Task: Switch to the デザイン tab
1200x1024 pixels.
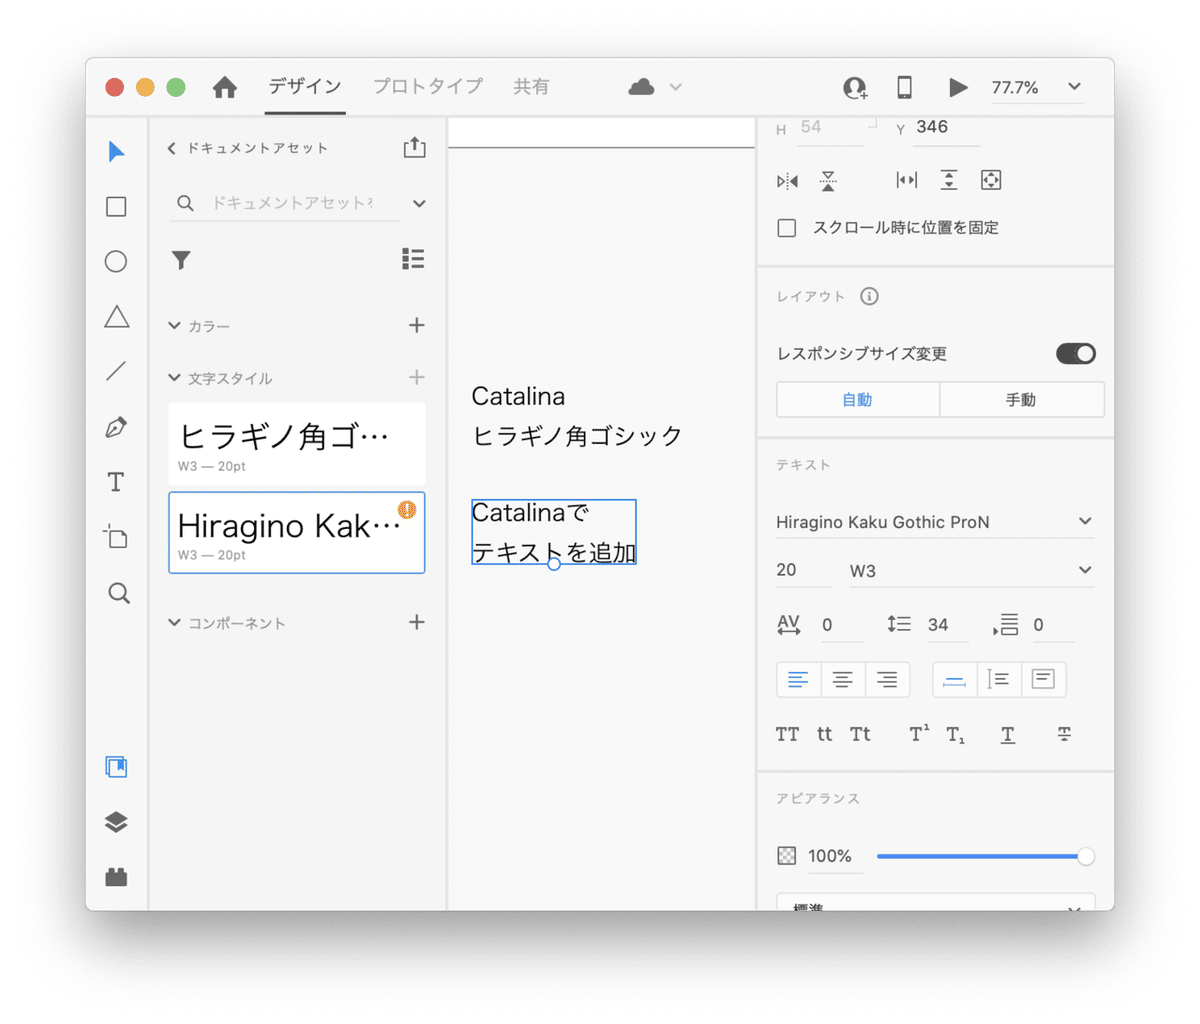Action: 305,87
